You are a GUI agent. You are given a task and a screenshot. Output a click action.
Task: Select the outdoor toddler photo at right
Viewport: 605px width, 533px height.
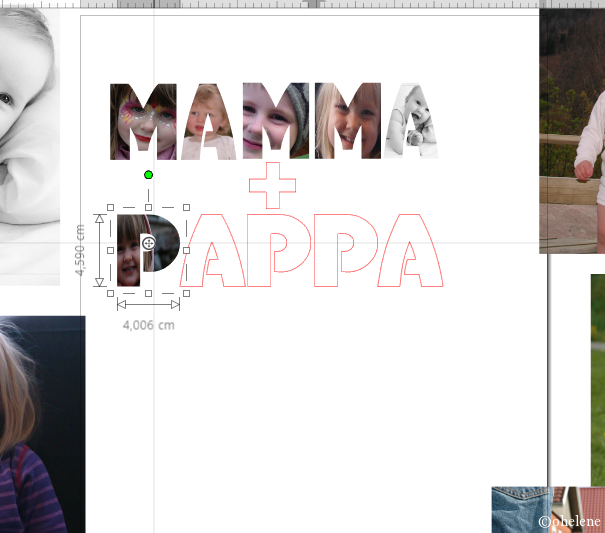(x=572, y=131)
